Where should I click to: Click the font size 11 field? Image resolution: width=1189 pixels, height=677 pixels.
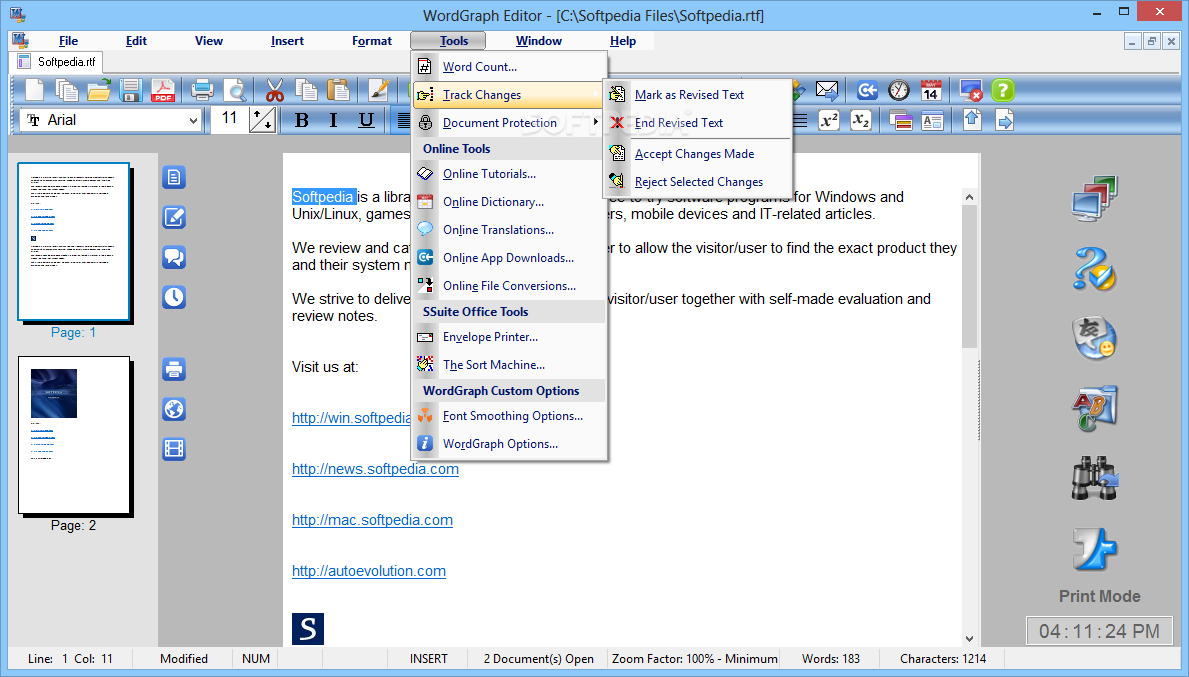(x=229, y=120)
